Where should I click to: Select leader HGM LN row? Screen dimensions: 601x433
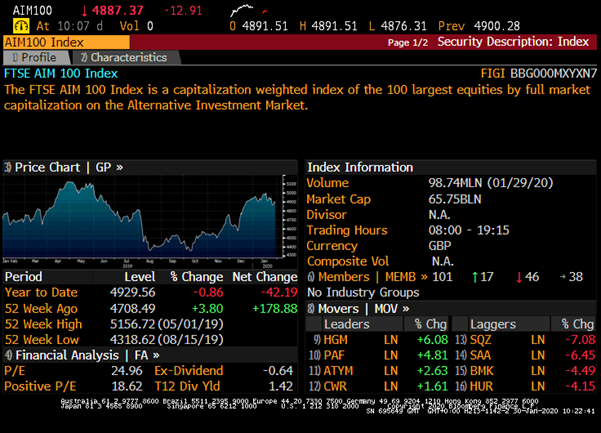point(378,340)
